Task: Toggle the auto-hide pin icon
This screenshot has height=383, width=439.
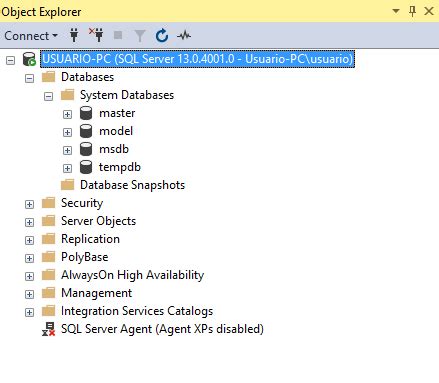Action: [x=412, y=11]
